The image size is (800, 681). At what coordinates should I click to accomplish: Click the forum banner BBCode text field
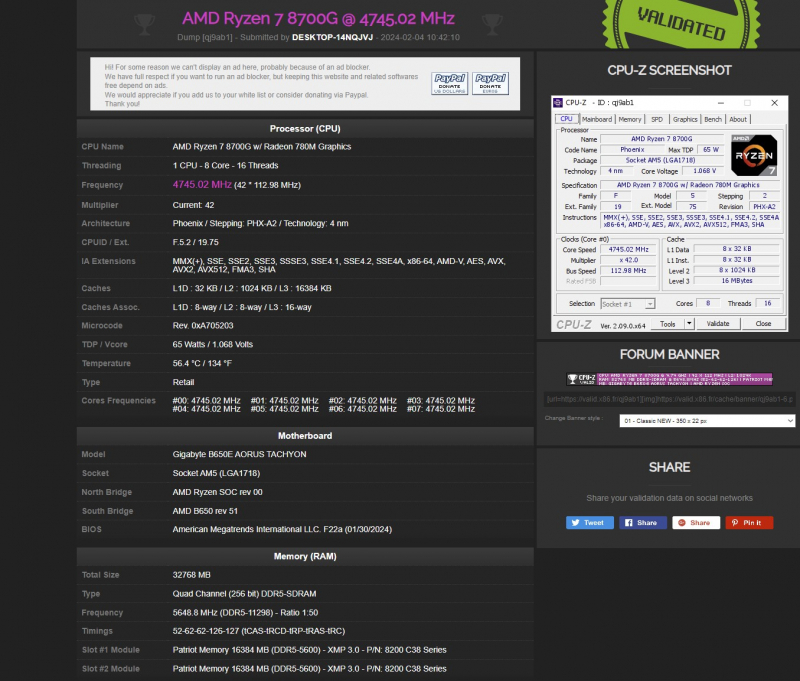(x=668, y=399)
